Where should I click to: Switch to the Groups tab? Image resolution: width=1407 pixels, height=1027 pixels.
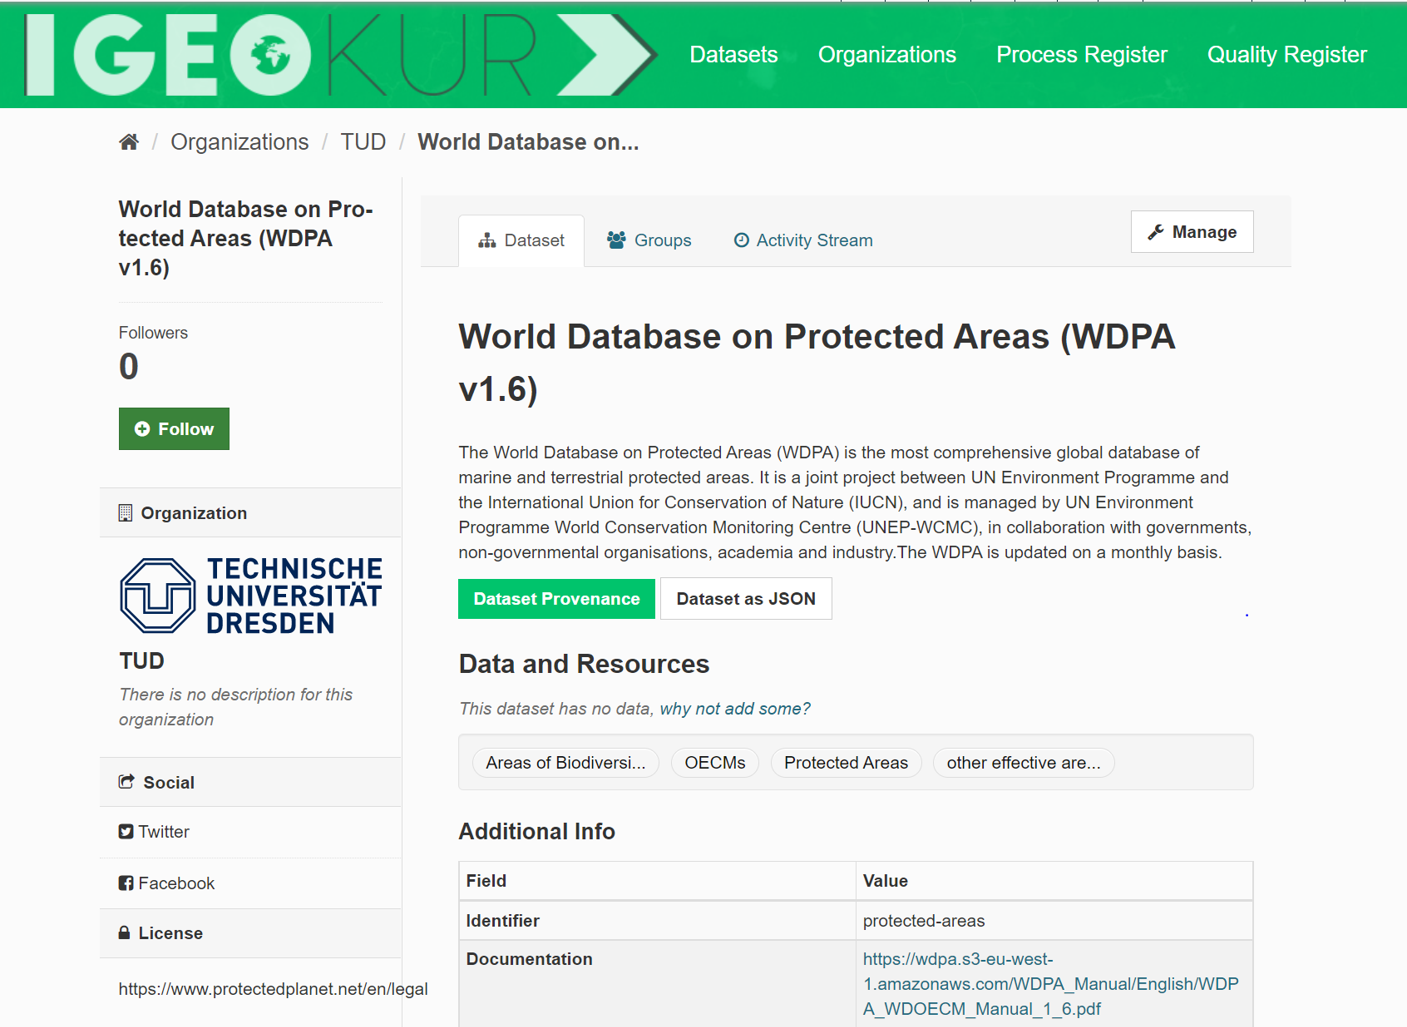click(x=649, y=241)
